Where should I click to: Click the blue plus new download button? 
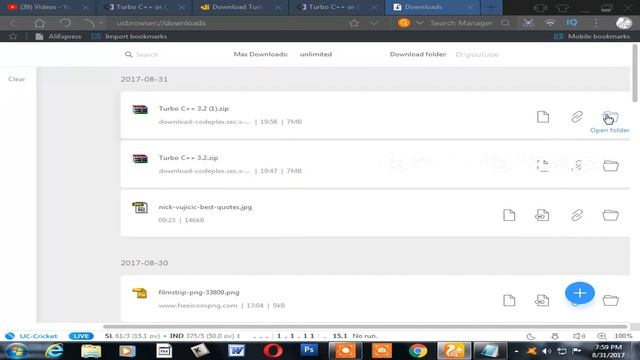[580, 293]
